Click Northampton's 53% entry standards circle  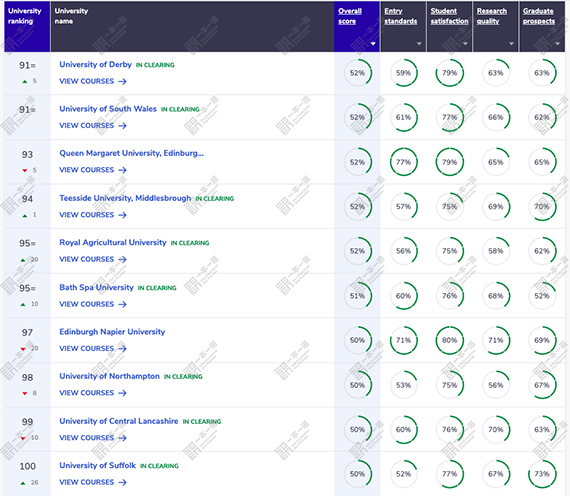coord(404,385)
